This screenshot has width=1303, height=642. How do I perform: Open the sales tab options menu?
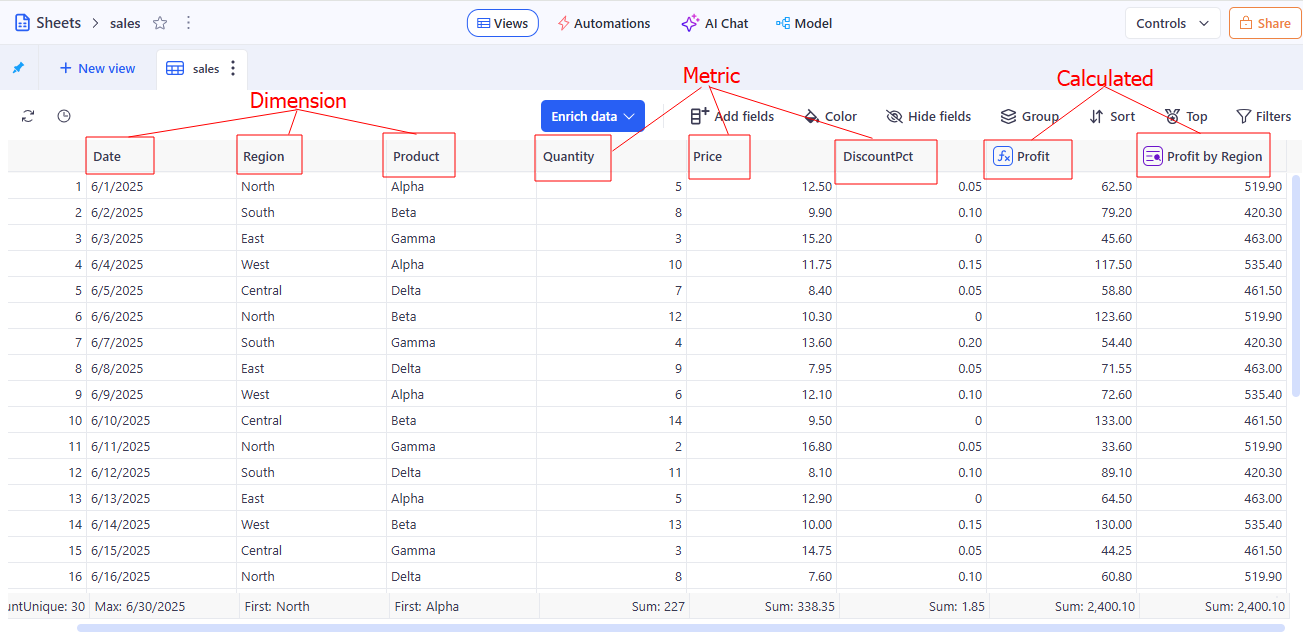(234, 68)
